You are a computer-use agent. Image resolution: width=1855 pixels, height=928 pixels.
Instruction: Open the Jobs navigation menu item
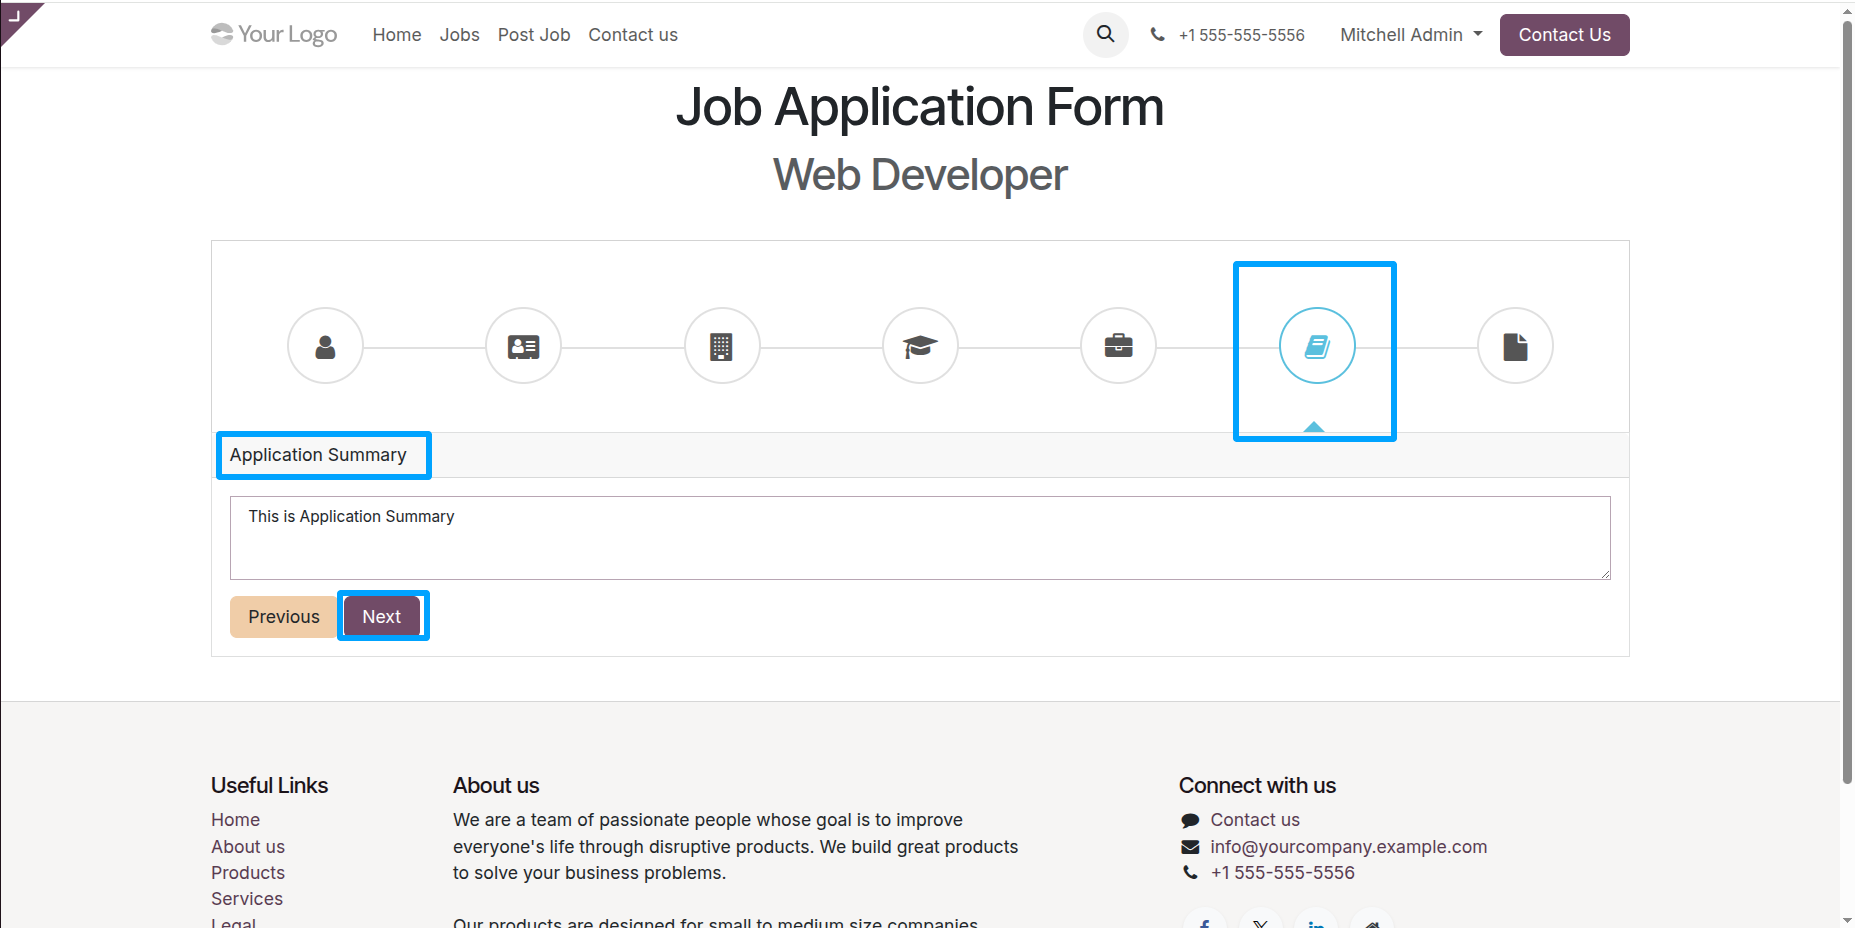point(459,34)
